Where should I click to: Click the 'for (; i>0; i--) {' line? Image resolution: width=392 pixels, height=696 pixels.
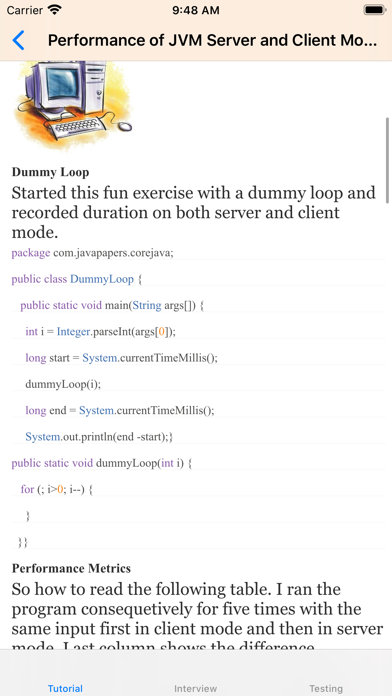point(56,490)
